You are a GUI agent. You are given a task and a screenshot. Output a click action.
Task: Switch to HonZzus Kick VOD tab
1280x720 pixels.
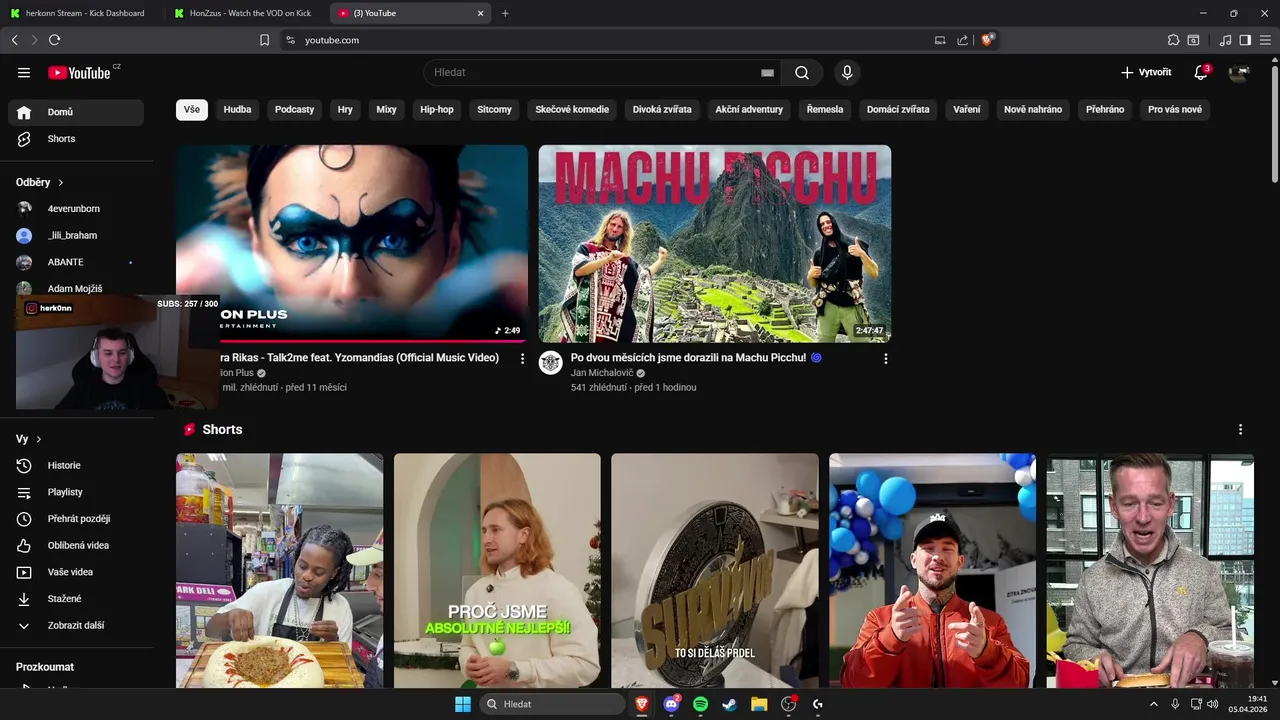click(x=246, y=13)
